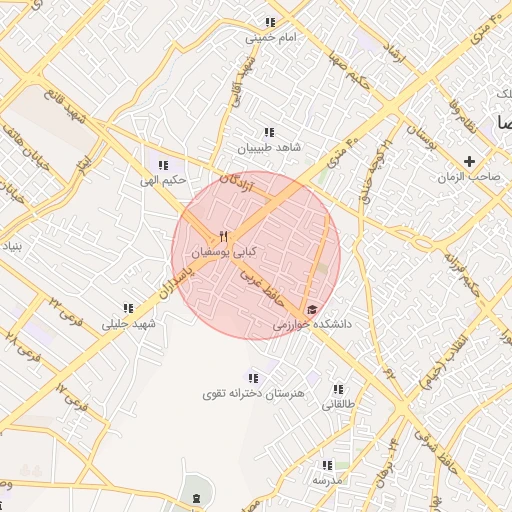Image resolution: width=512 pixels, height=512 pixels.
Task: Click the حکیم صهبا street label
Action: (349, 71)
